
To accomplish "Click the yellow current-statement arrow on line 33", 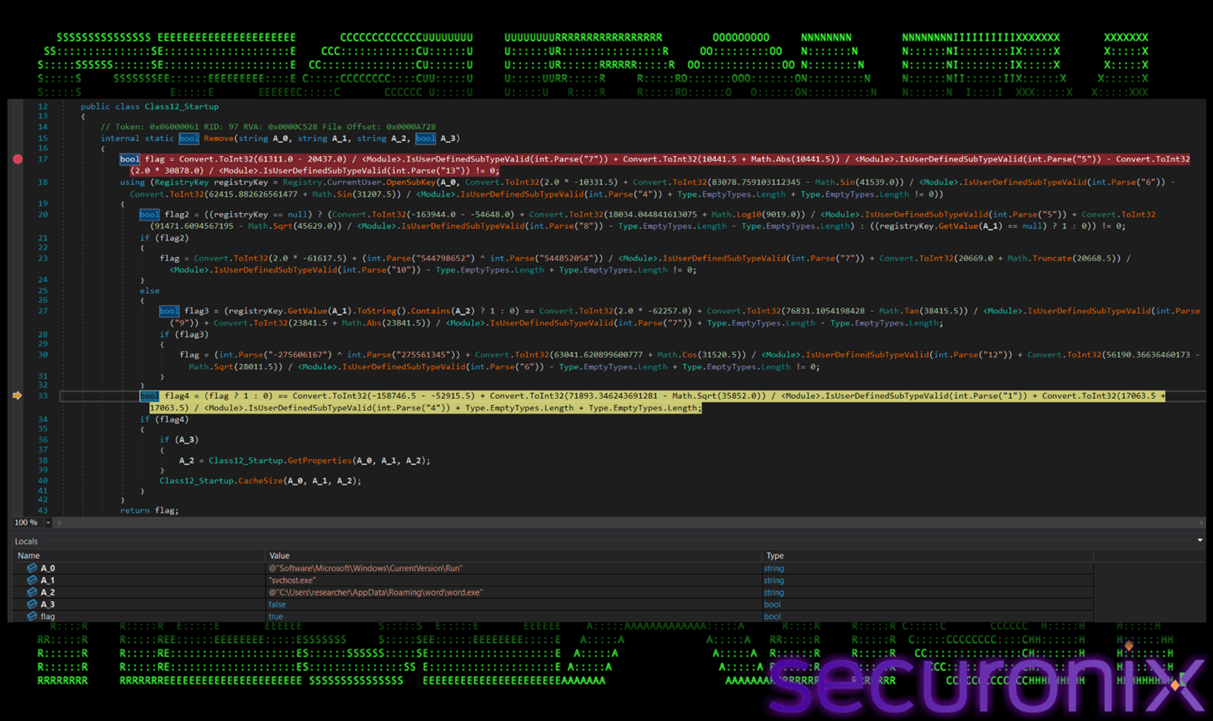I will point(17,396).
